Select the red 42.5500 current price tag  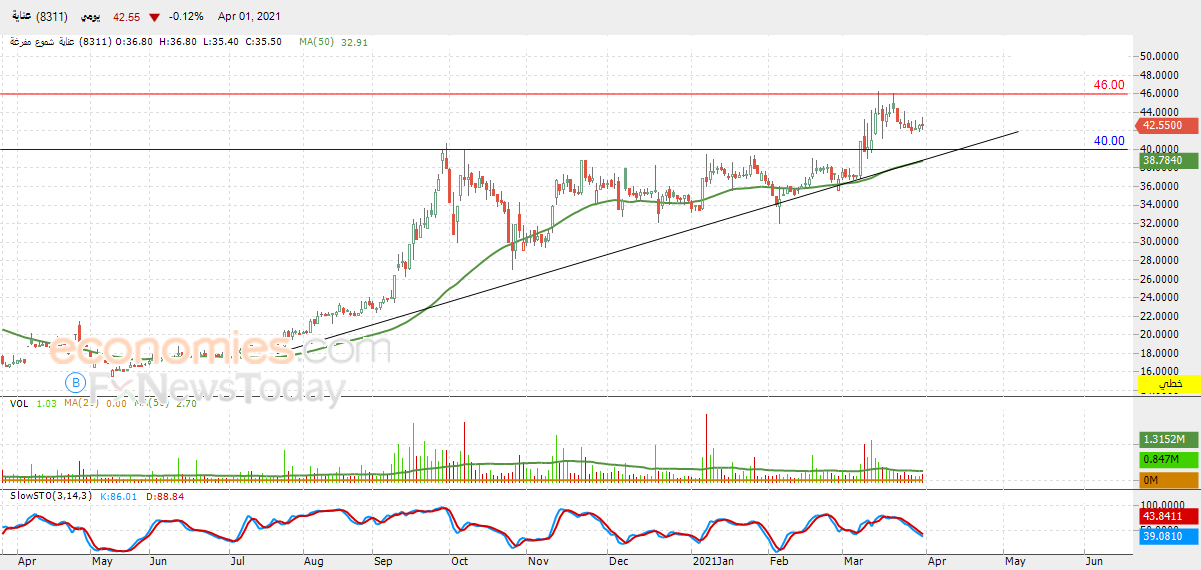[1169, 125]
